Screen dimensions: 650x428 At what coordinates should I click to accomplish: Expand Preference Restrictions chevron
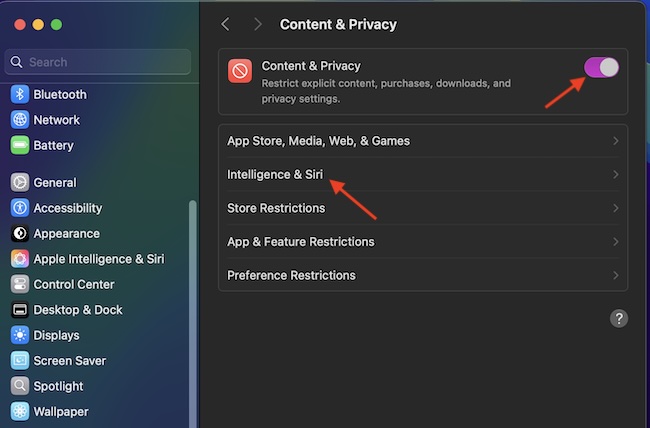click(615, 275)
